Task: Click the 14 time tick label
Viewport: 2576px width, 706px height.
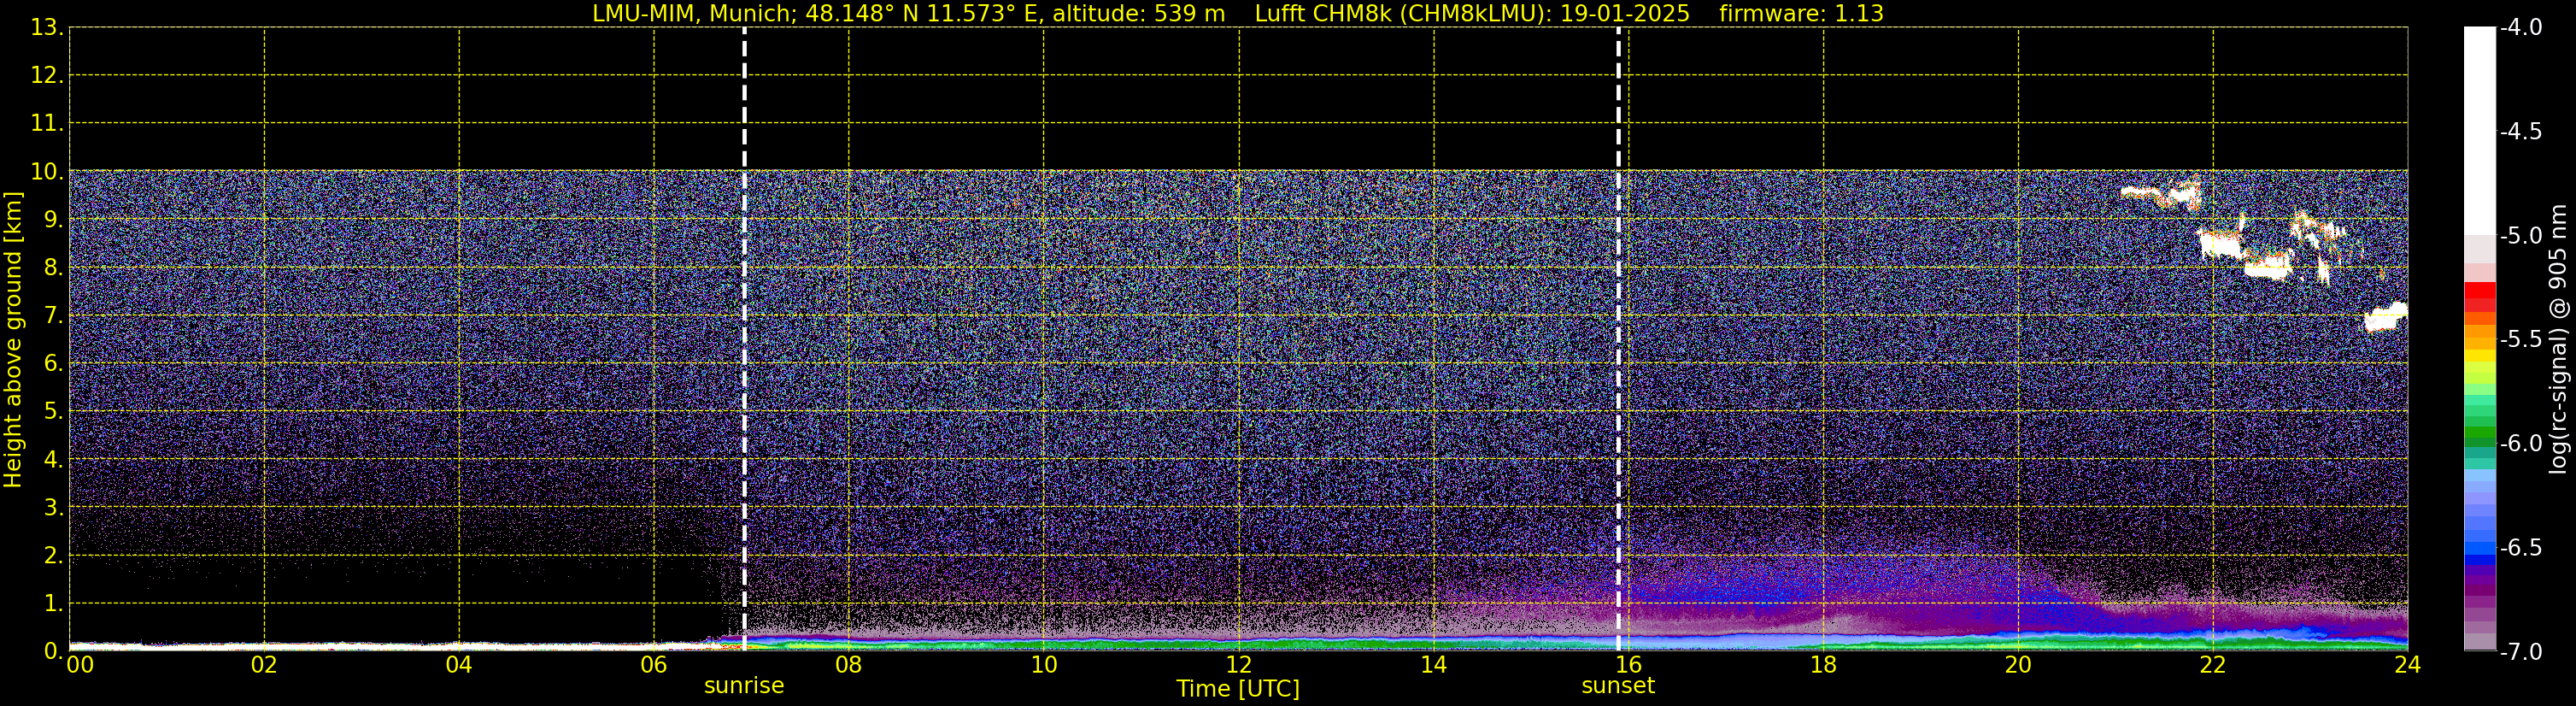Action: coord(1434,665)
